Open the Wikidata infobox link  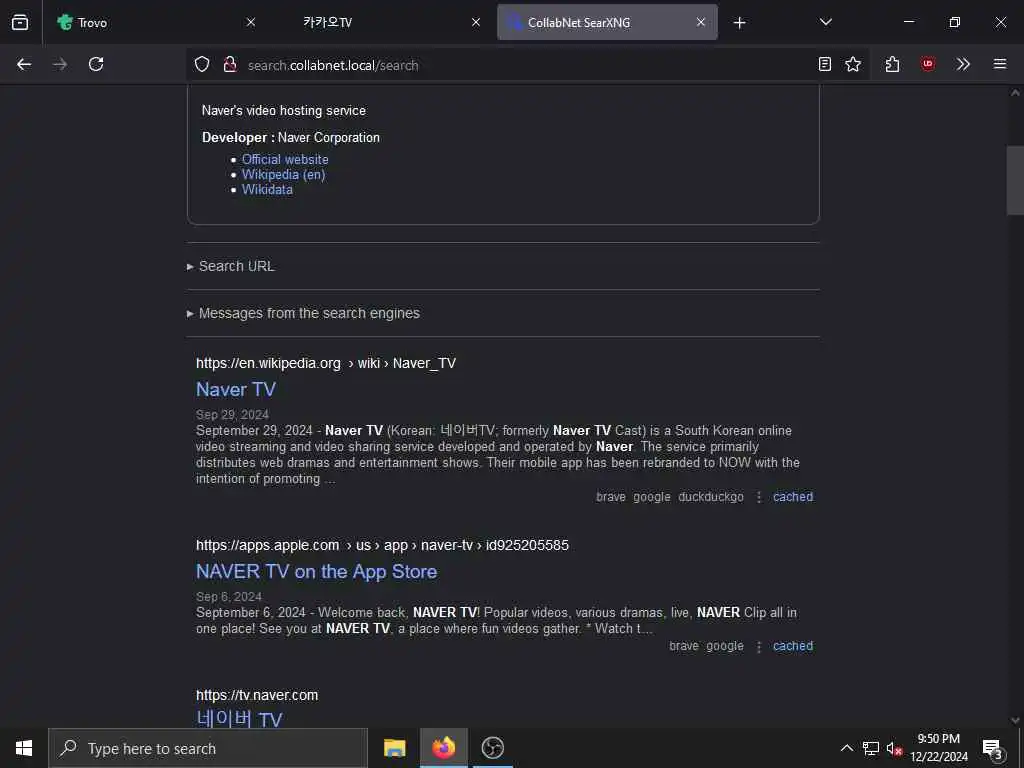[x=267, y=189]
